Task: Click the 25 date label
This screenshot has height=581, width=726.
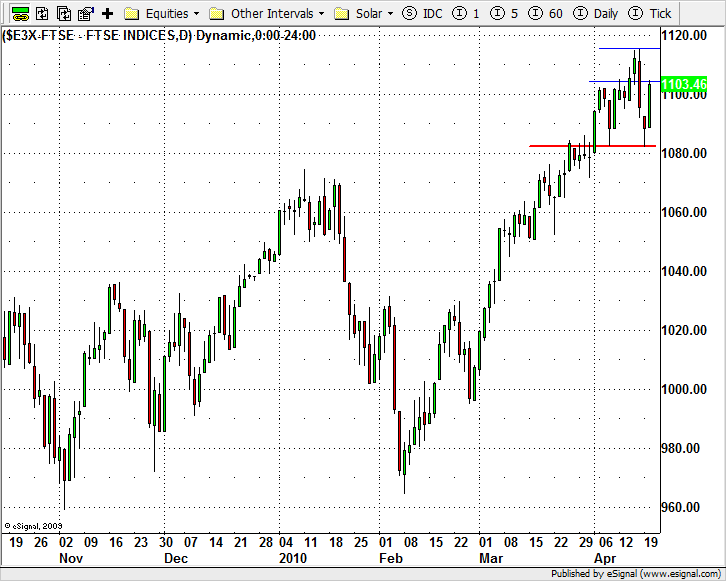Action: (x=361, y=542)
